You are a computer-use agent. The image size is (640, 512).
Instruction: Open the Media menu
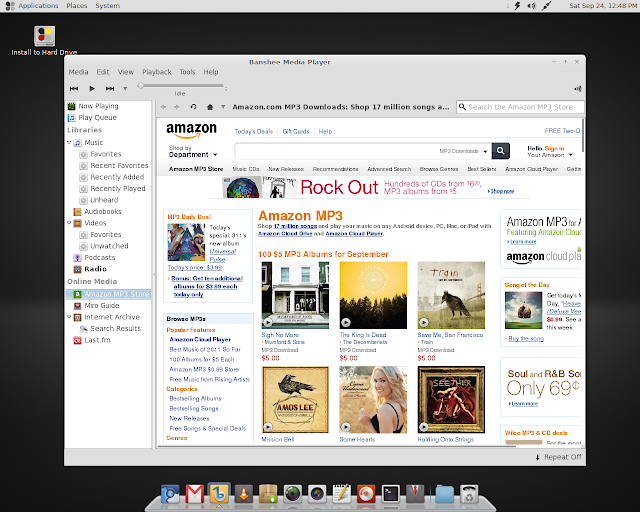[x=78, y=72]
